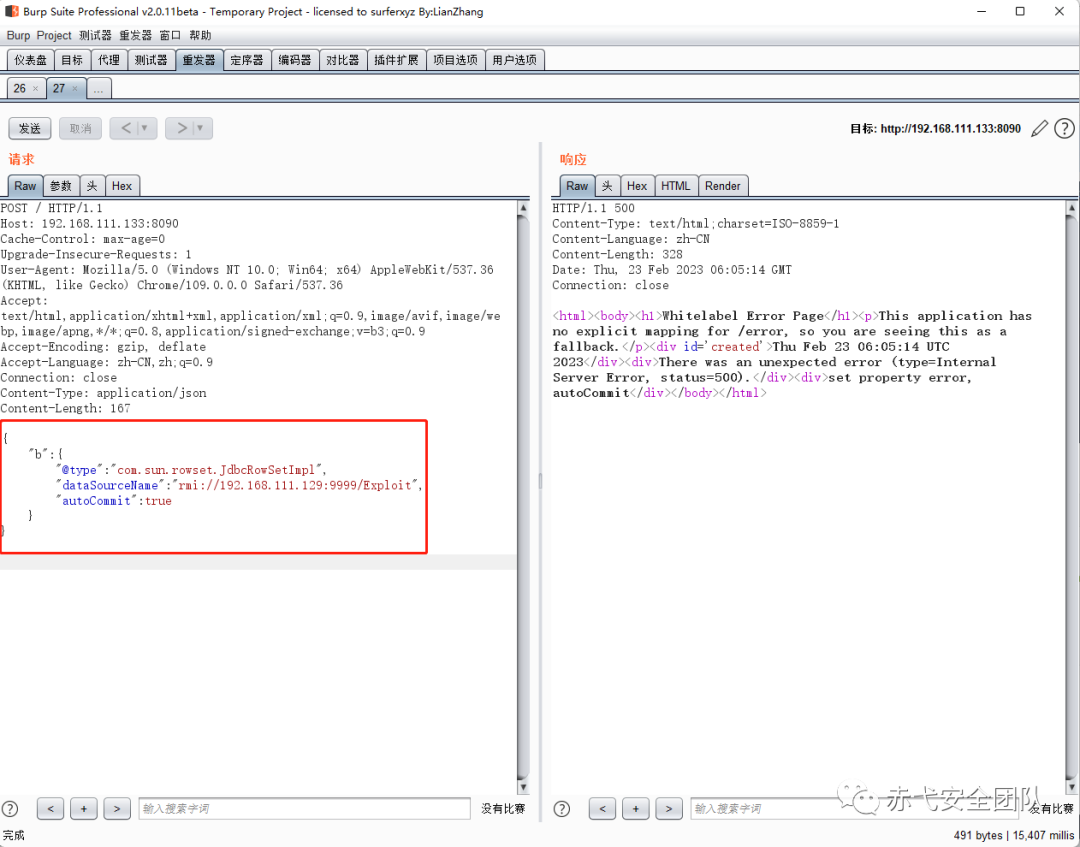Click the 491 bytes status text
1080x847 pixels.
point(978,835)
